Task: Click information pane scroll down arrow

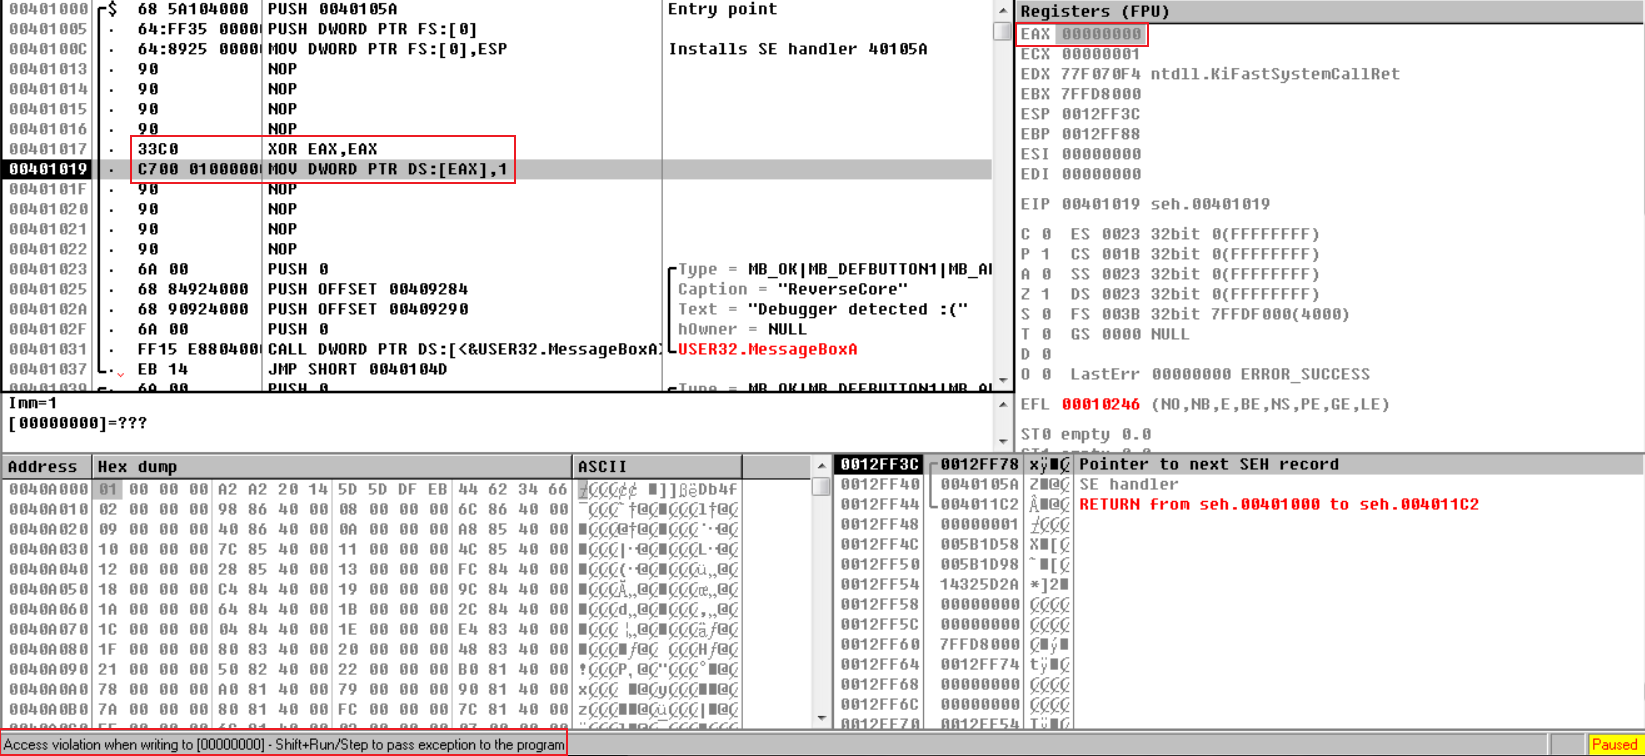Action: coord(1002,441)
